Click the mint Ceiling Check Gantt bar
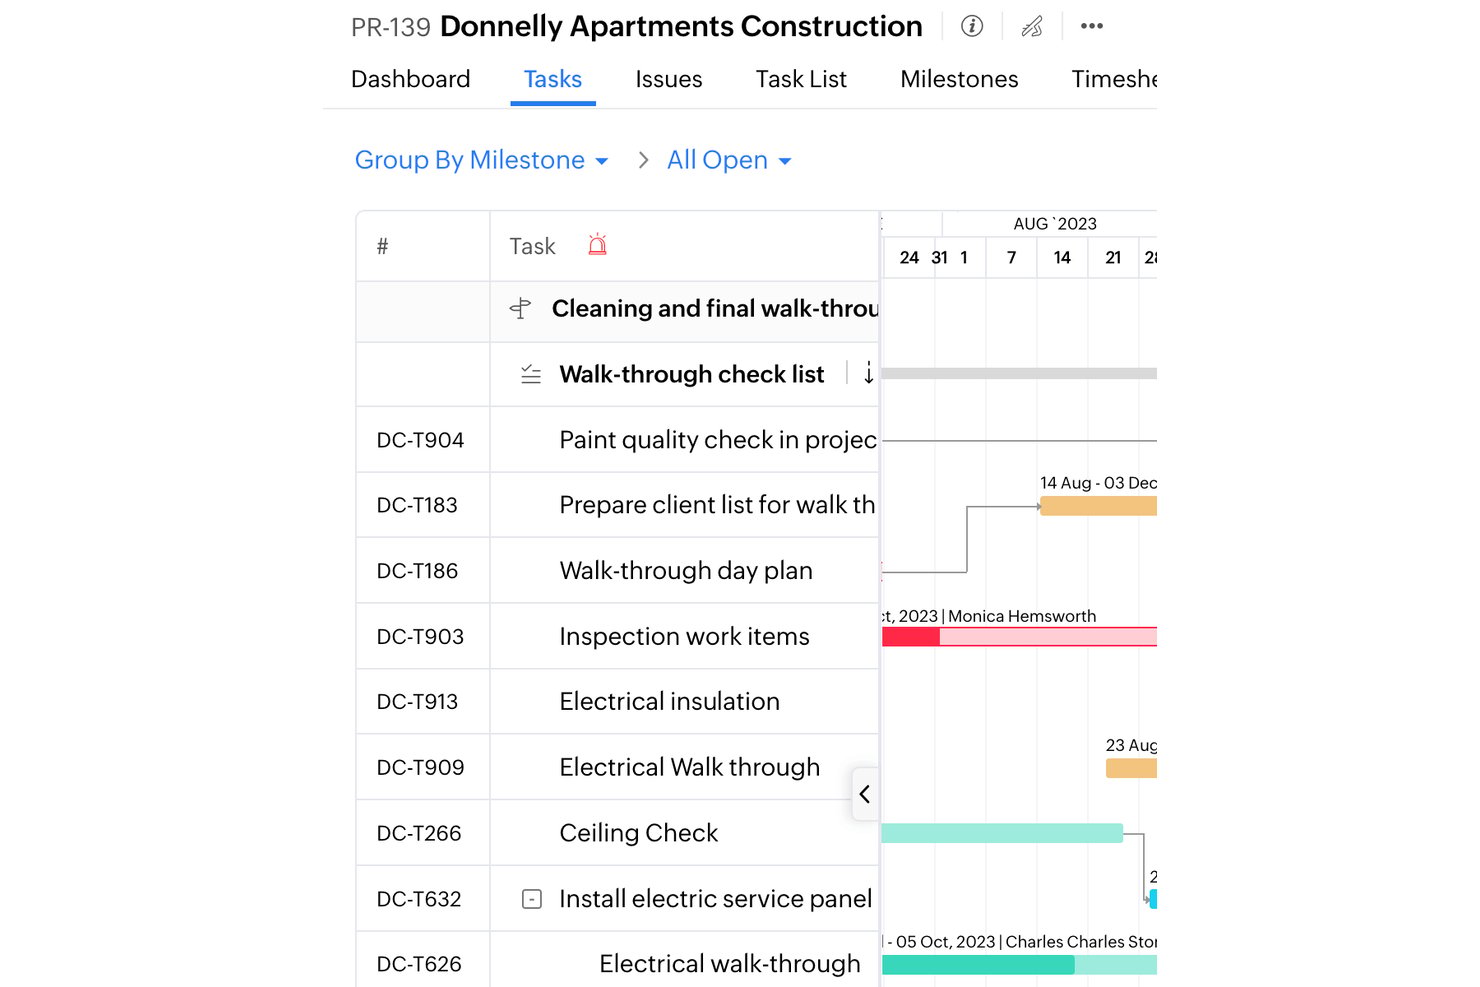The height and width of the screenshot is (987, 1480). click(1002, 833)
